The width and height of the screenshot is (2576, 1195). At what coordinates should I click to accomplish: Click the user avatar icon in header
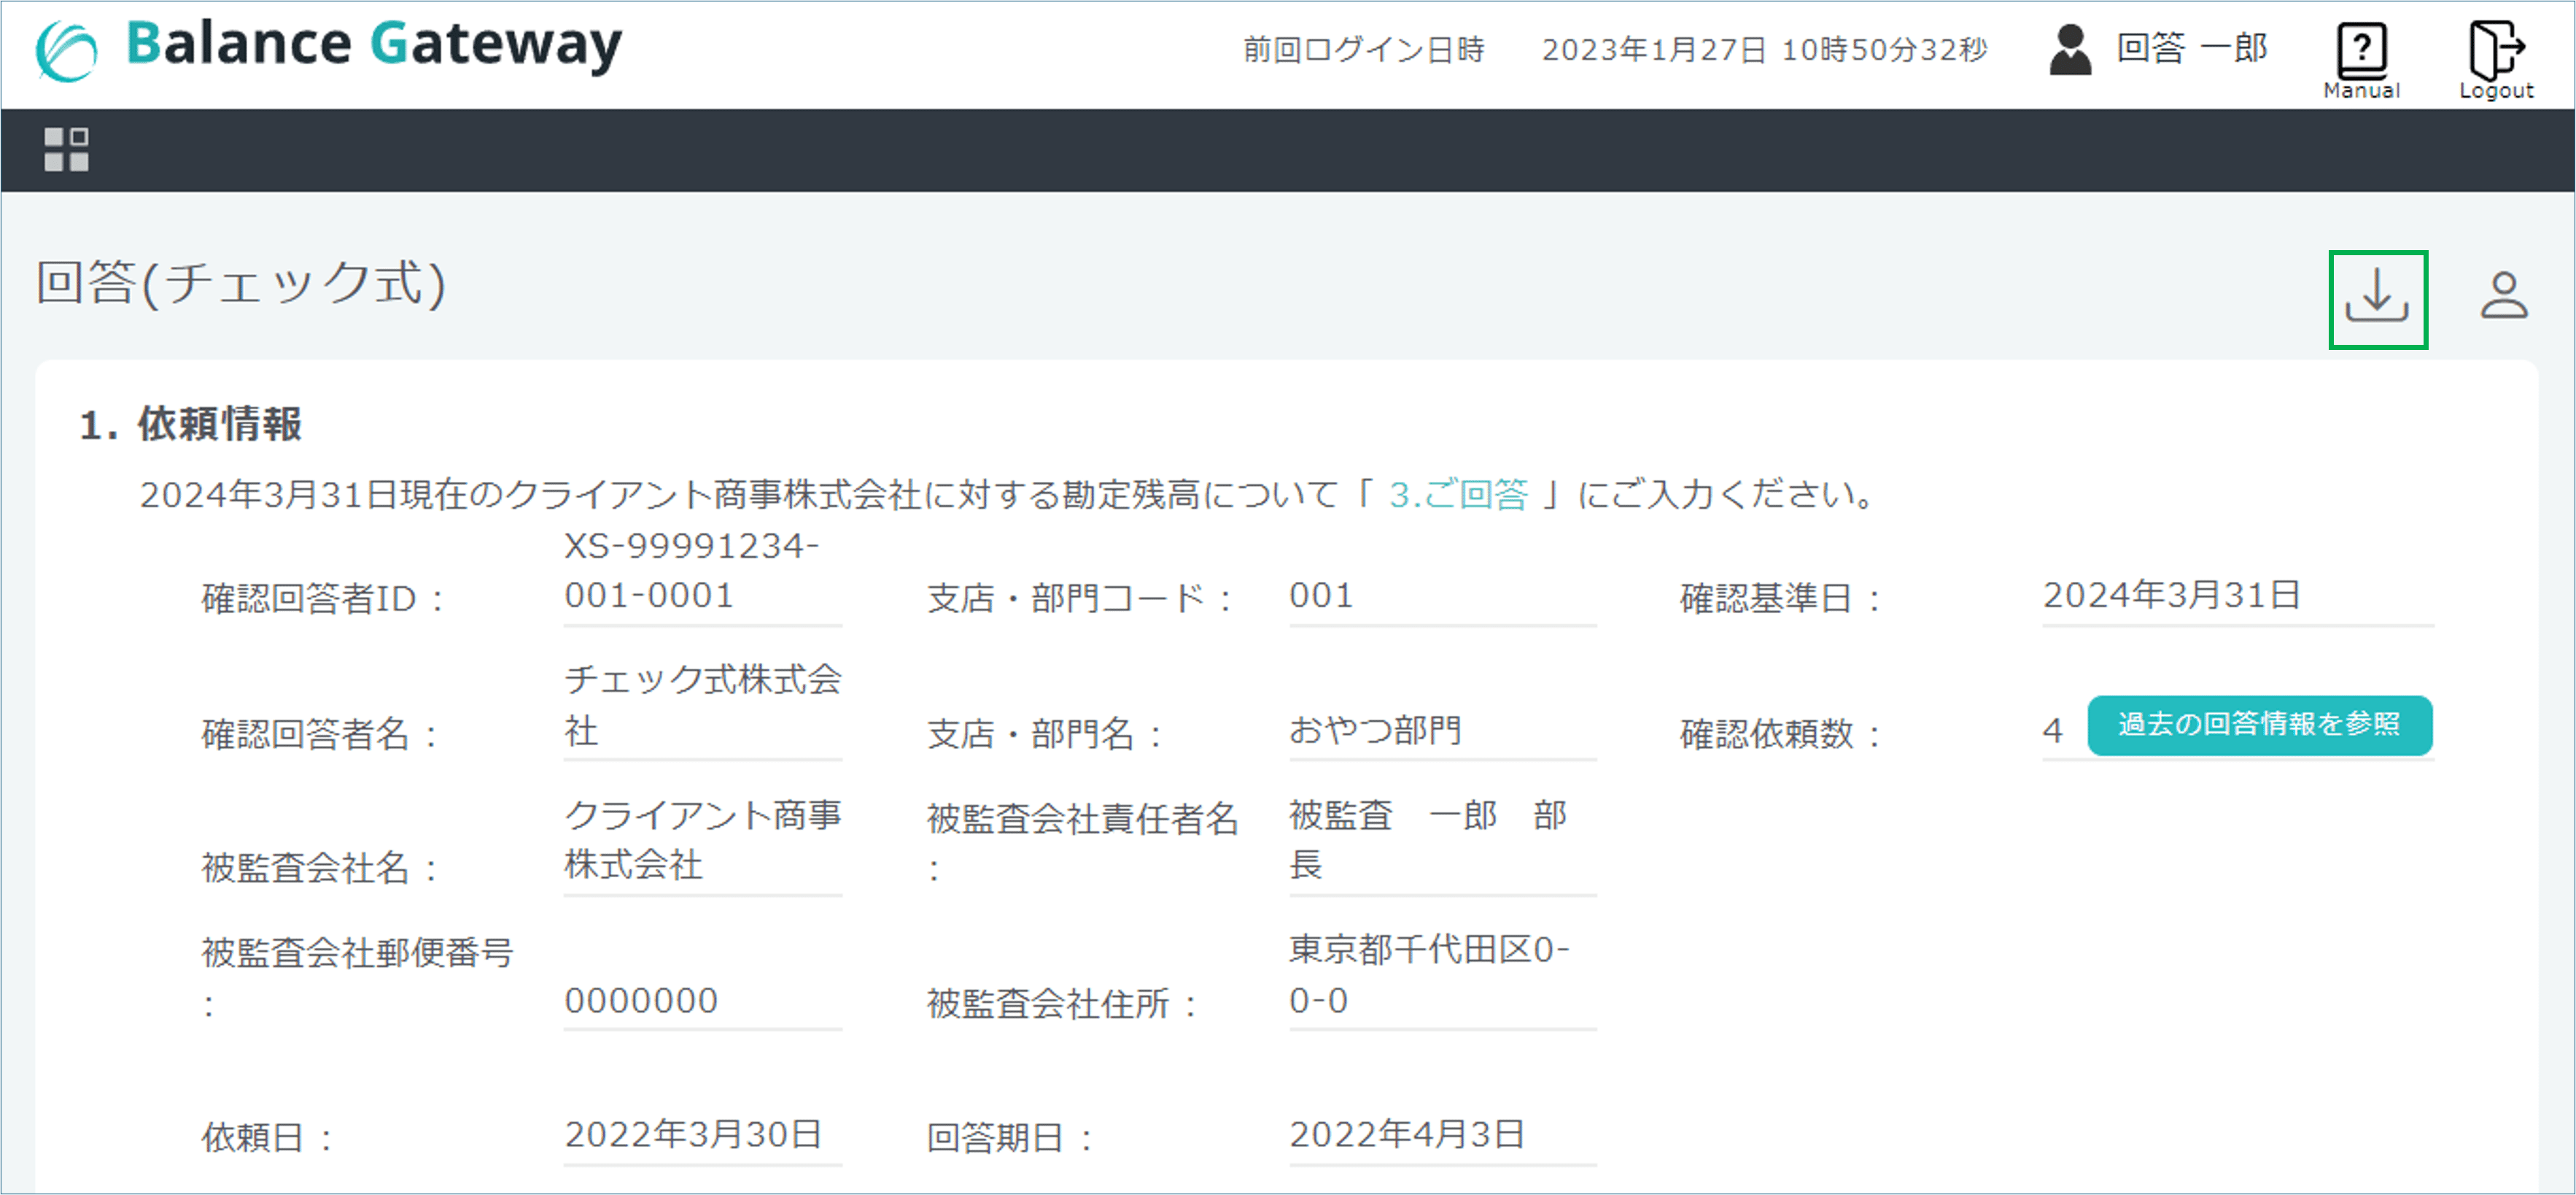click(2069, 49)
